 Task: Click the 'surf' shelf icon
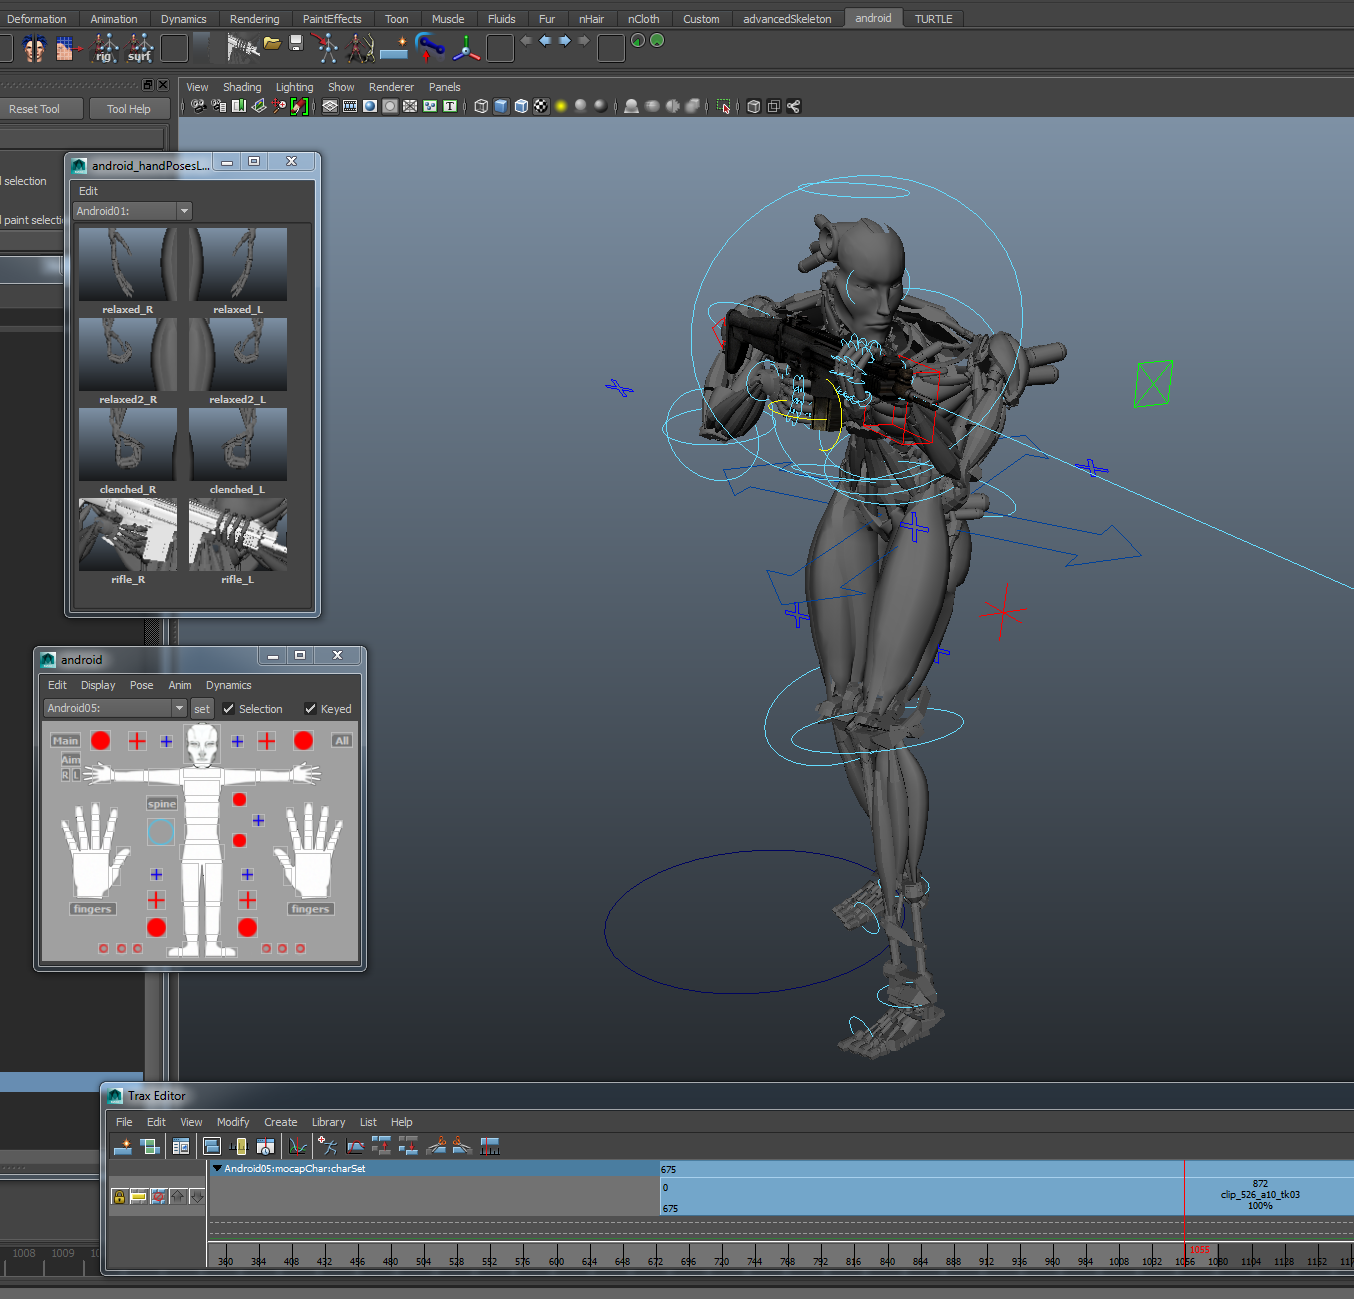pos(140,47)
